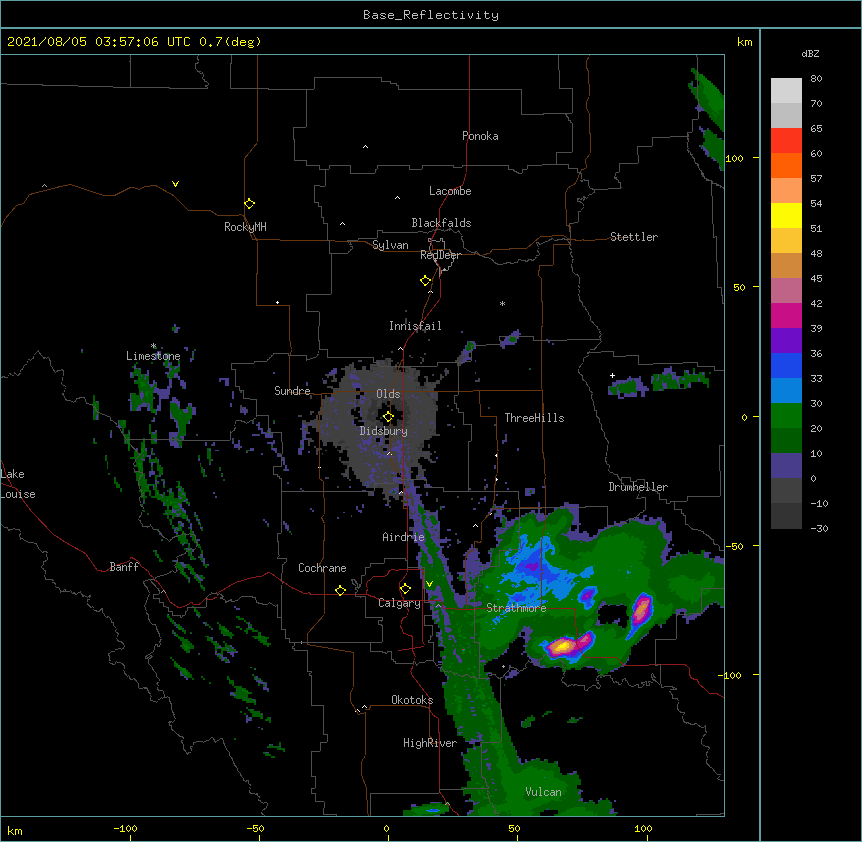Click the HighRiver city label
Image resolution: width=862 pixels, height=842 pixels.
[x=430, y=743]
